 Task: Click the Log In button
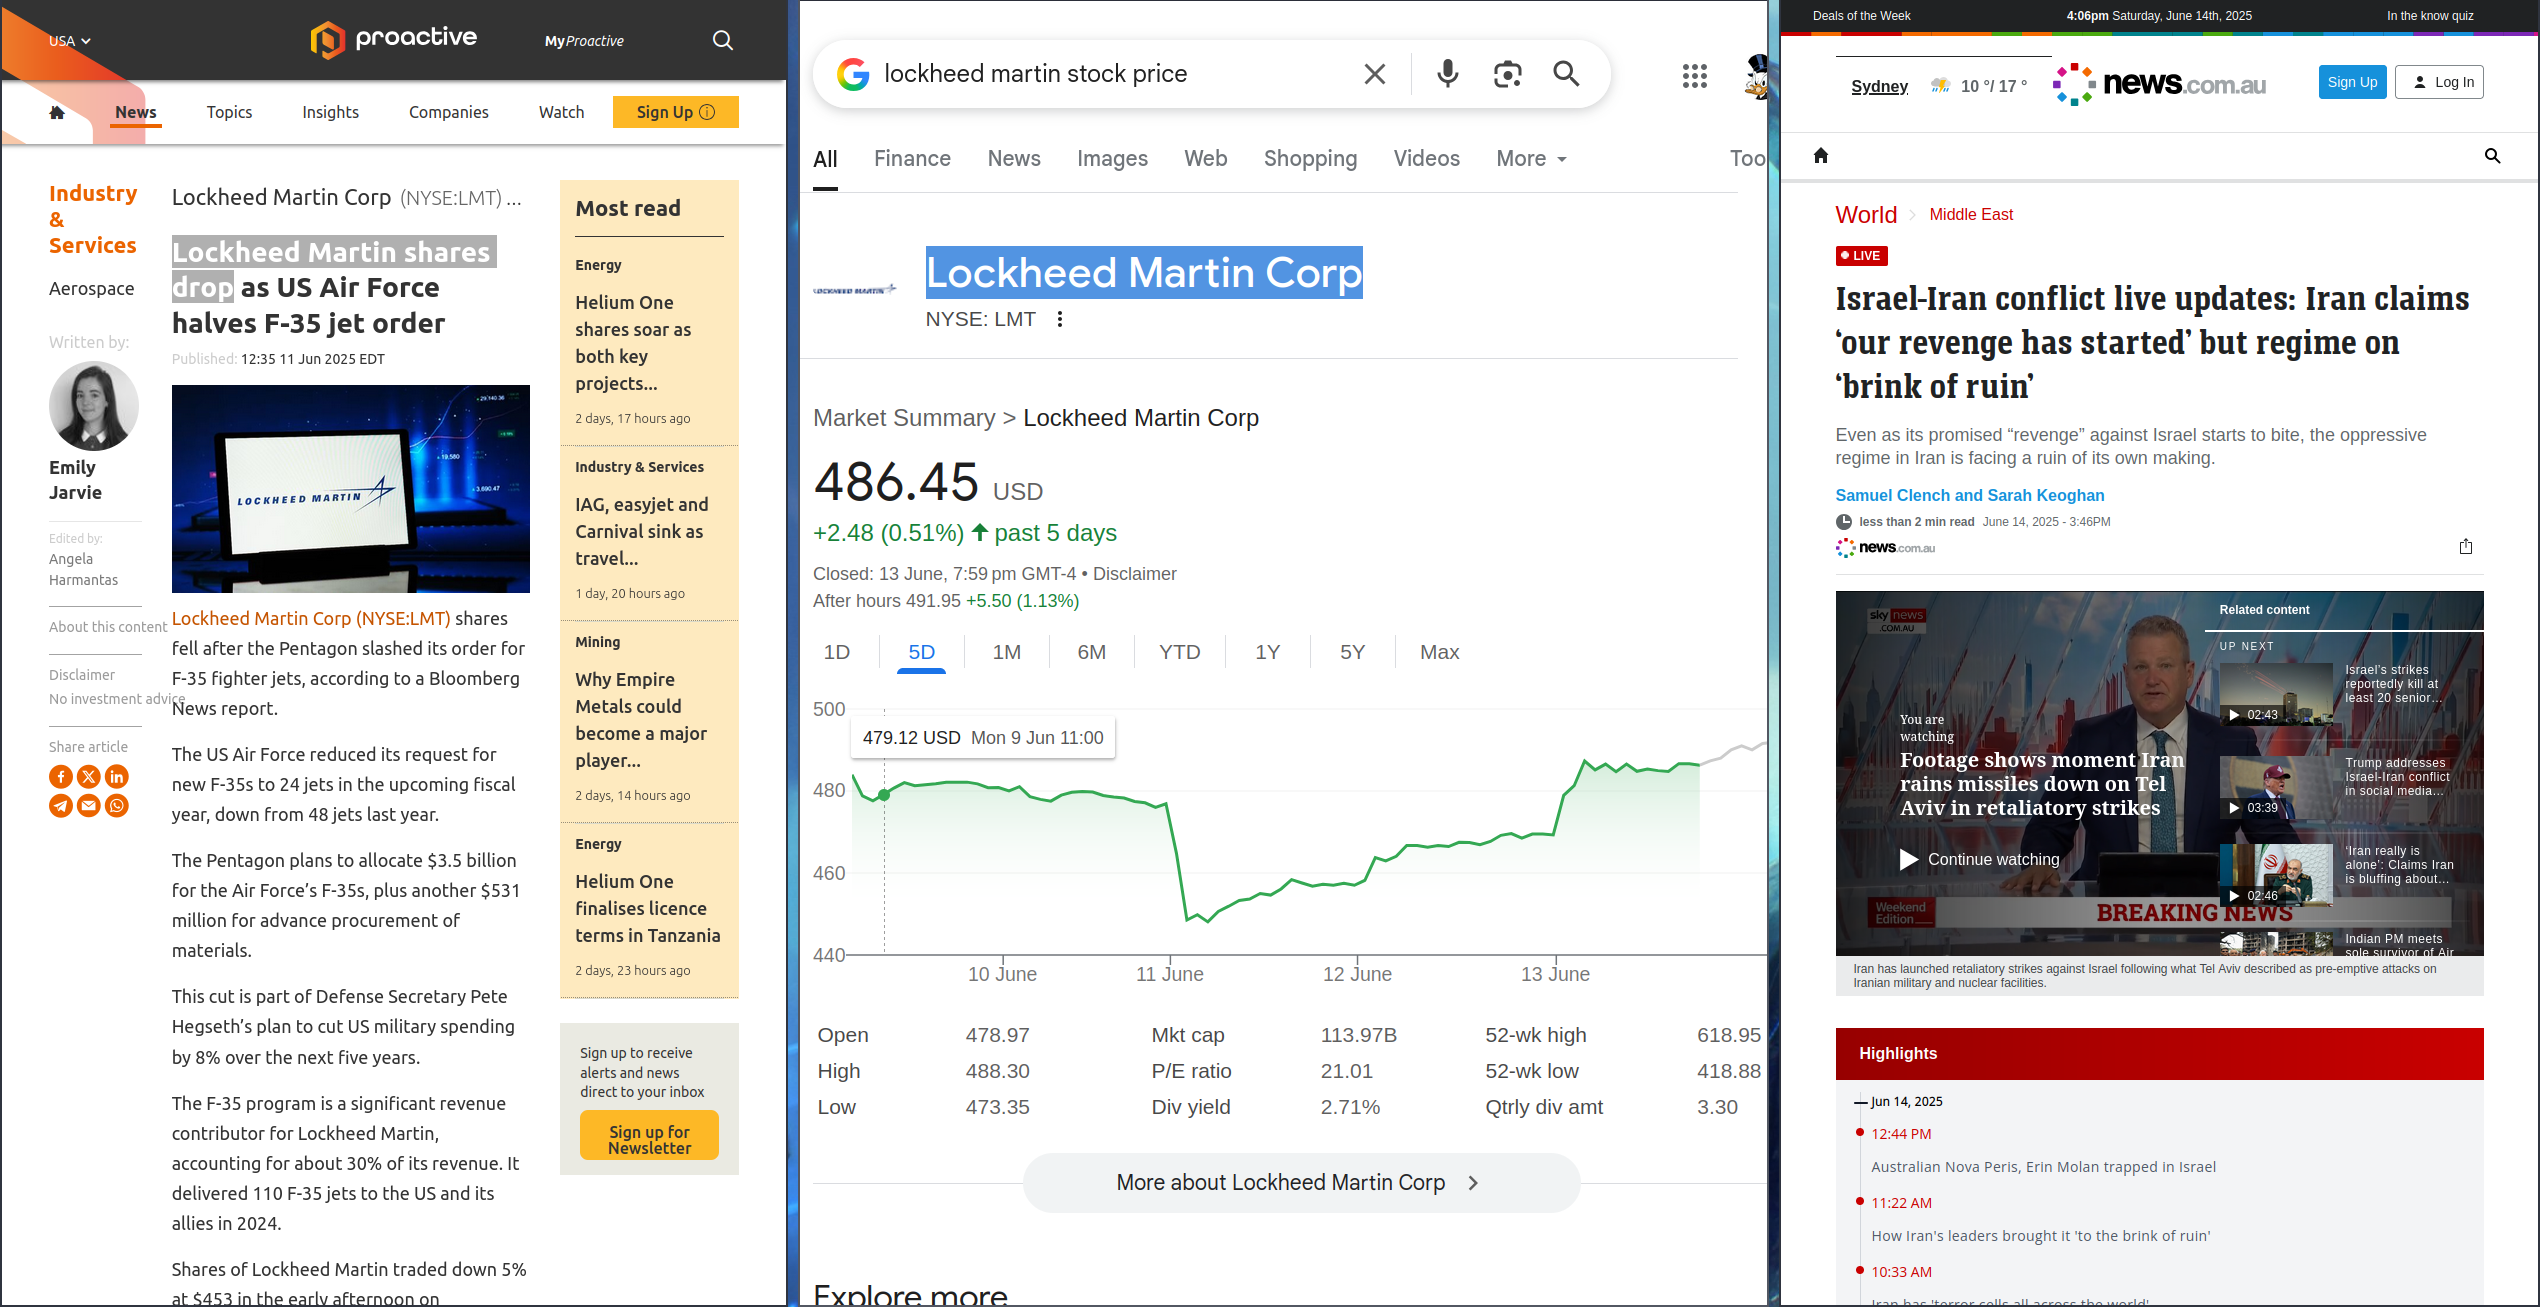pyautogui.click(x=2439, y=82)
